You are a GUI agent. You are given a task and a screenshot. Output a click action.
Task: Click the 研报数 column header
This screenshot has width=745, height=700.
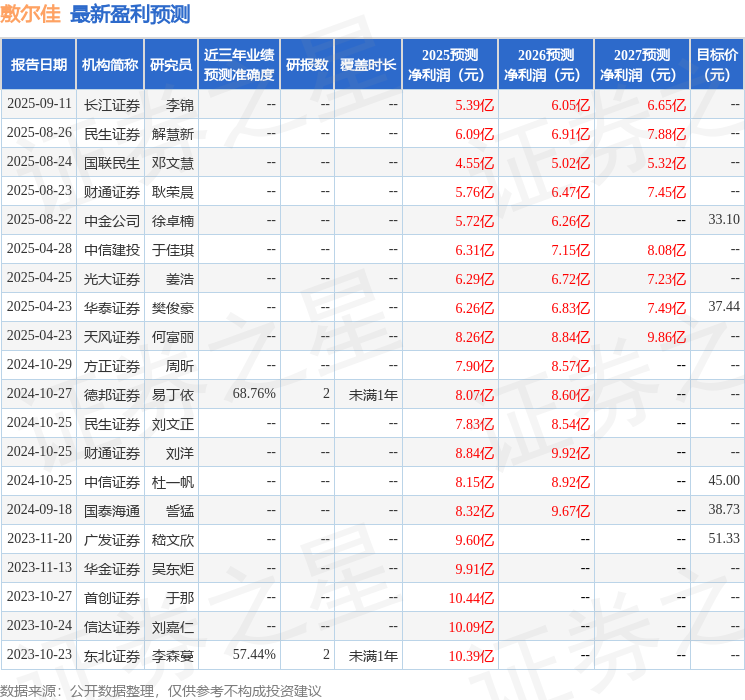(307, 64)
